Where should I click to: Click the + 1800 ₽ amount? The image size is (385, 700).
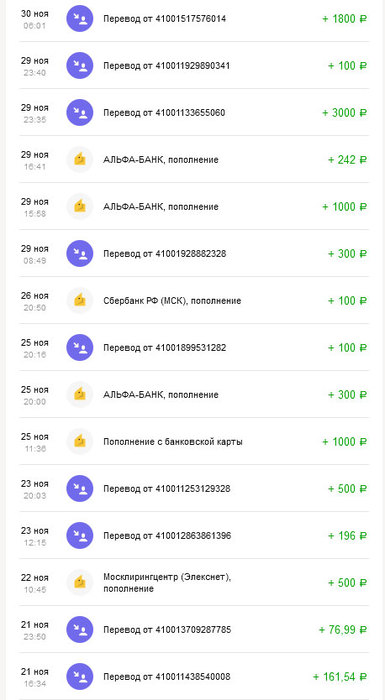tap(344, 19)
